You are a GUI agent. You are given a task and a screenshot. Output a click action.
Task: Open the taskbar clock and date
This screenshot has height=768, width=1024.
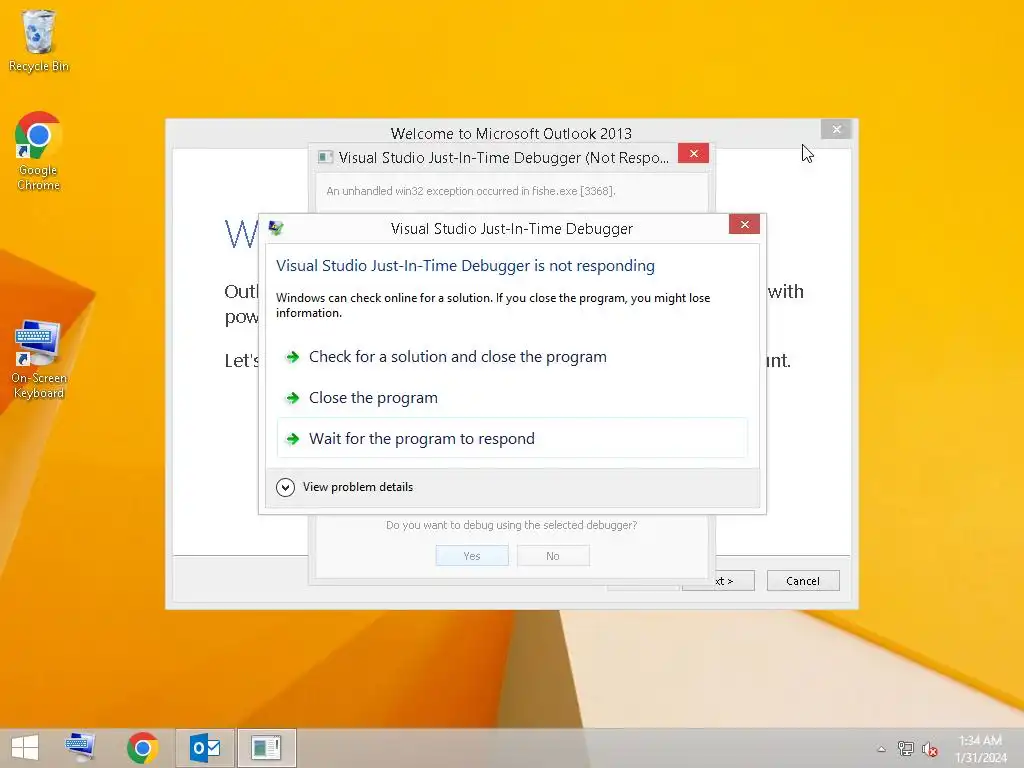tap(981, 749)
